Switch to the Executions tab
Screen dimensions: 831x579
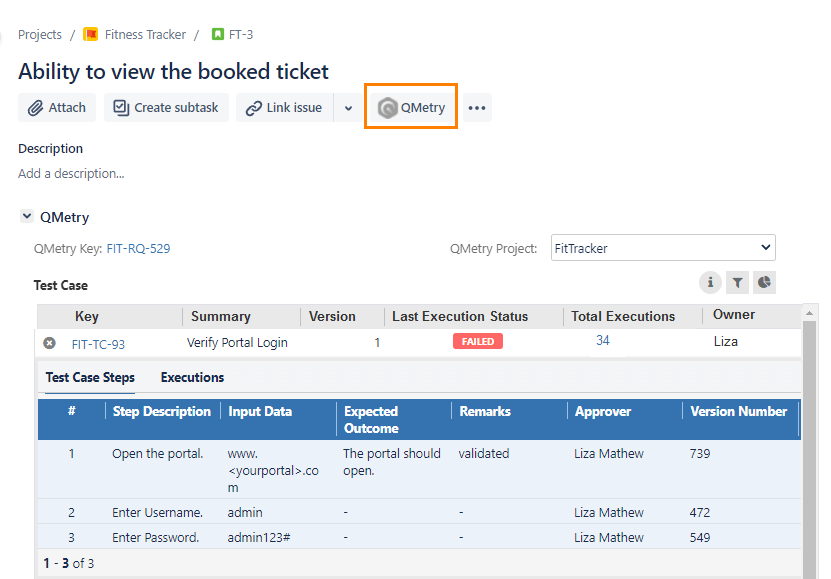[x=192, y=377]
